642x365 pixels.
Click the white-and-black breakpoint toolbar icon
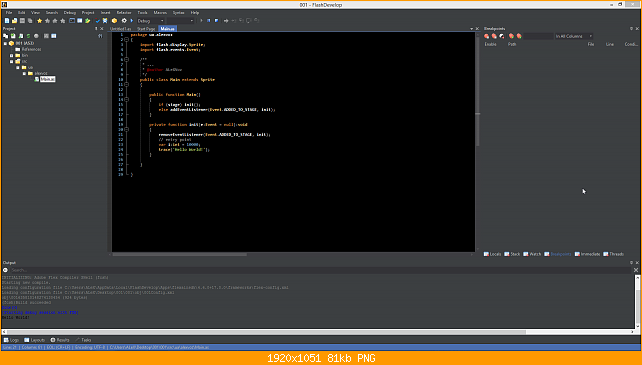click(x=502, y=36)
